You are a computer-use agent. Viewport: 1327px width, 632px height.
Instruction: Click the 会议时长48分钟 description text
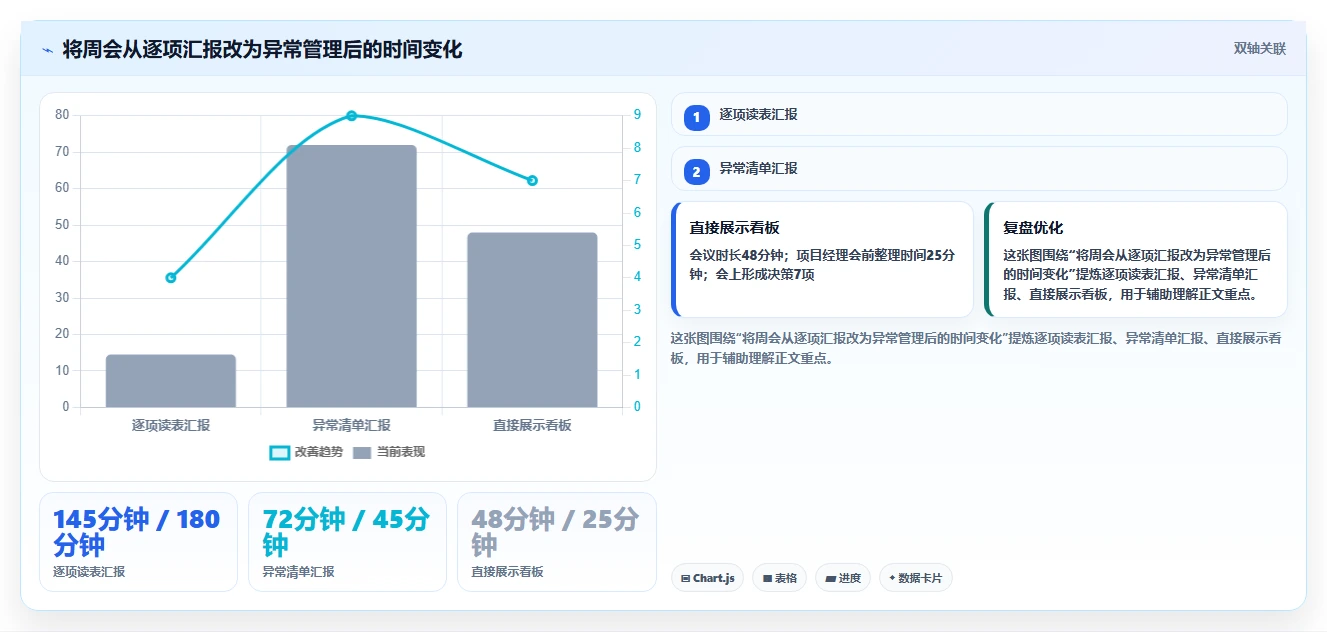[822, 265]
